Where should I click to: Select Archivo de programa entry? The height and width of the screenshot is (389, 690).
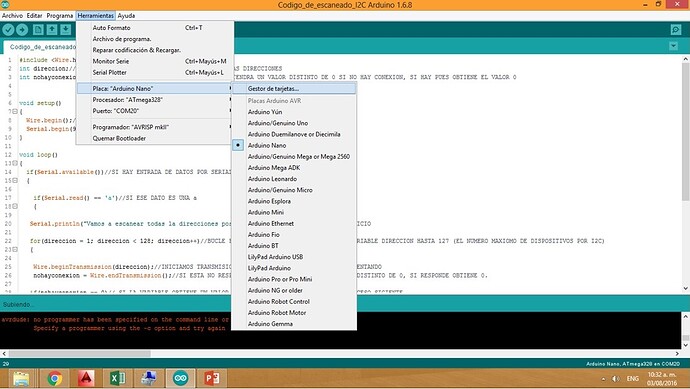(155, 39)
